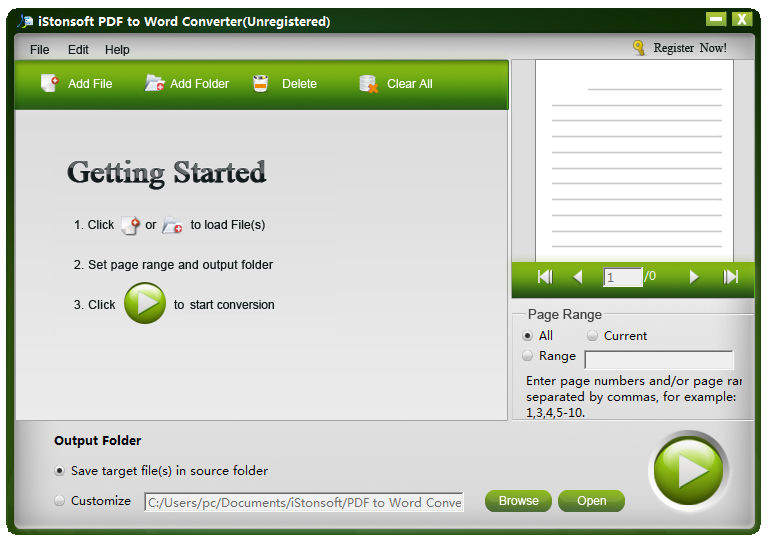Click the output folder path field
The width and height of the screenshot is (768, 539).
304,502
